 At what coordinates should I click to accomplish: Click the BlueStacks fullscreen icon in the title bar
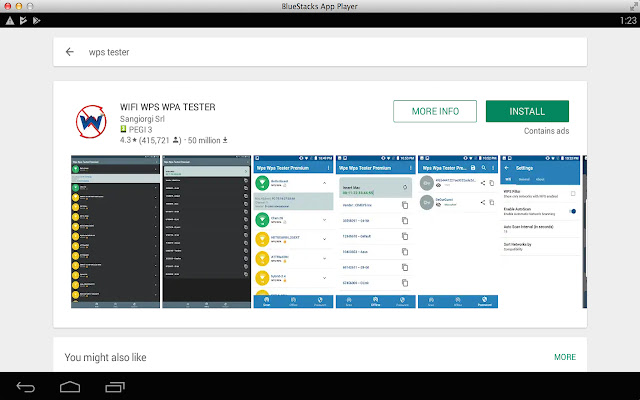pyautogui.click(x=633, y=6)
